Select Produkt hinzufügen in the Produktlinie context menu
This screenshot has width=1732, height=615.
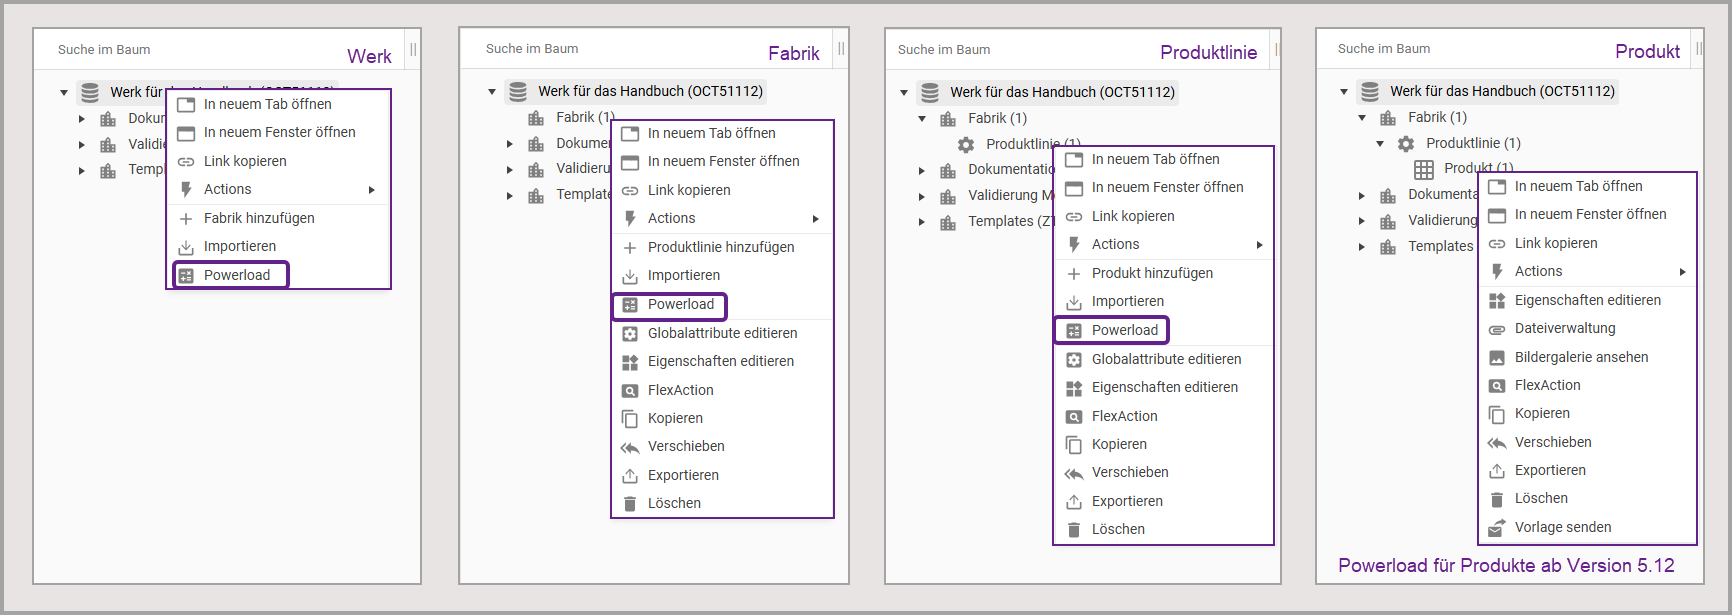pyautogui.click(x=1152, y=273)
